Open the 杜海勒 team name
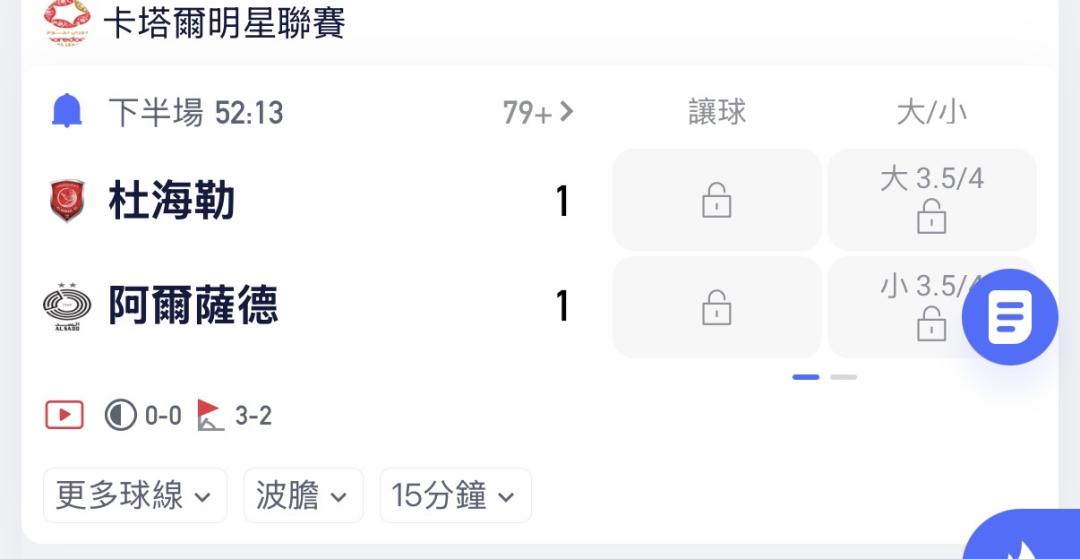 pyautogui.click(x=171, y=202)
